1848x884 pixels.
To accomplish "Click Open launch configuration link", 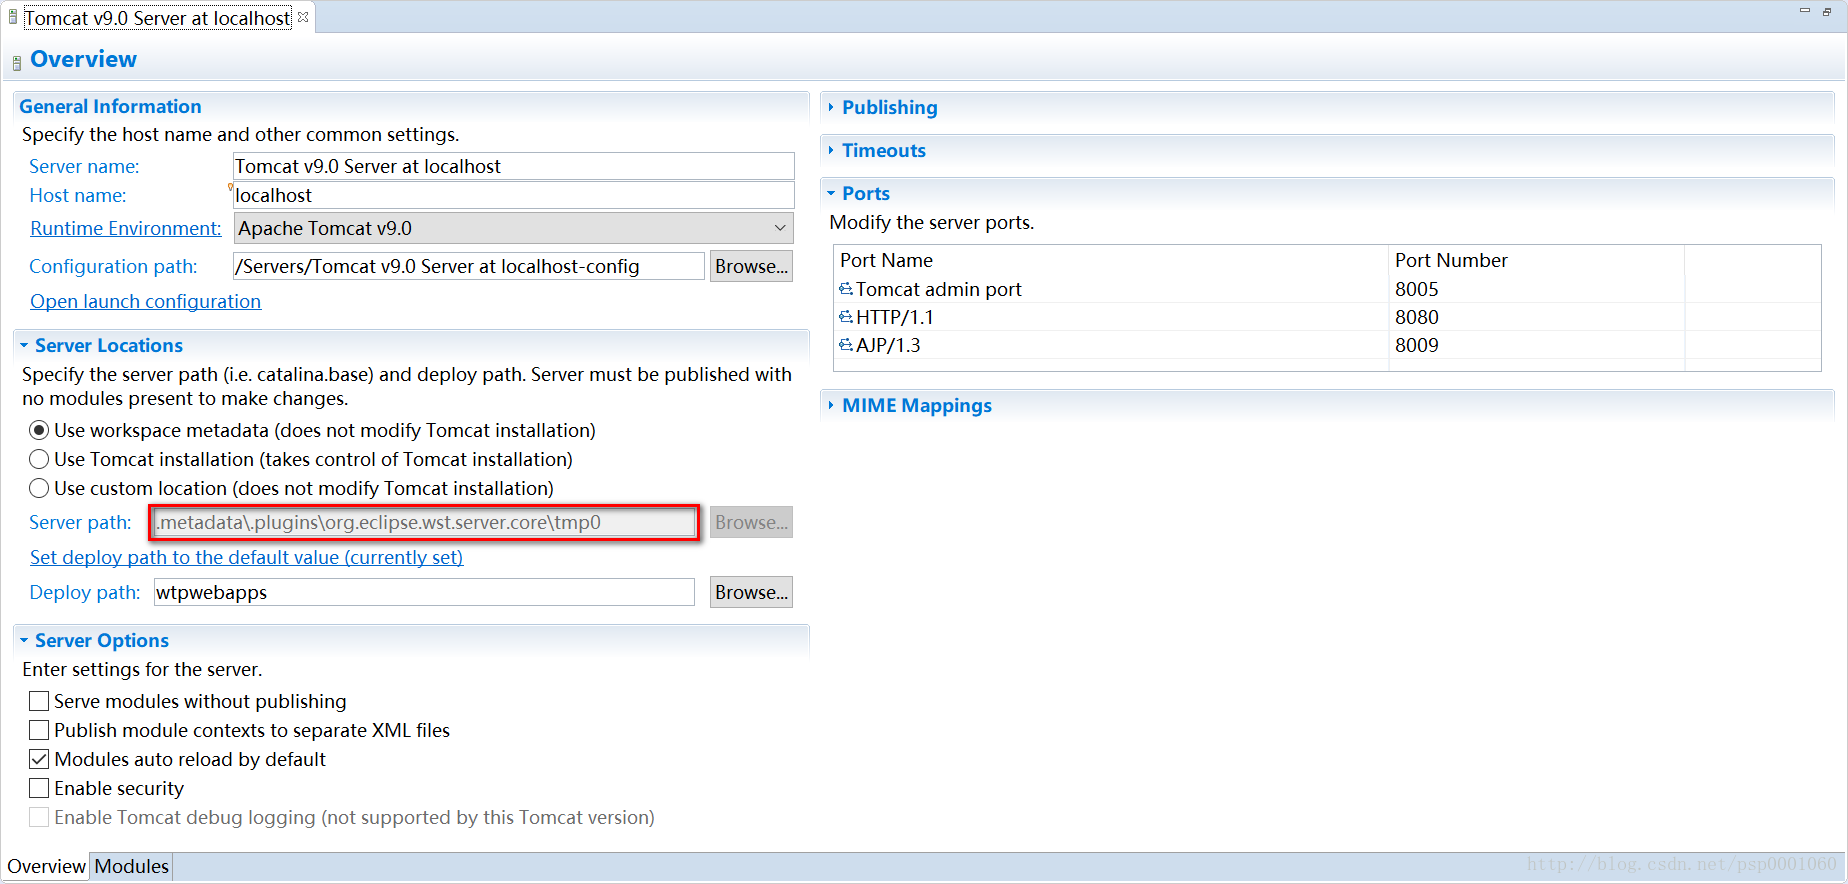I will click(x=145, y=301).
